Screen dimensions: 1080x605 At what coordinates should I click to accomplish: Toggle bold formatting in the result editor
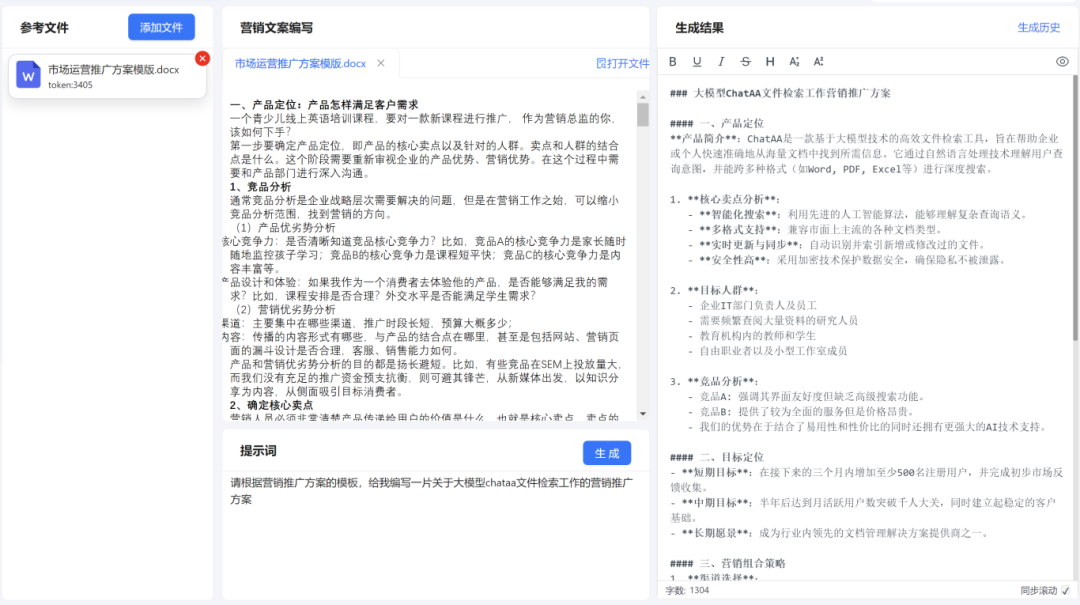point(673,61)
